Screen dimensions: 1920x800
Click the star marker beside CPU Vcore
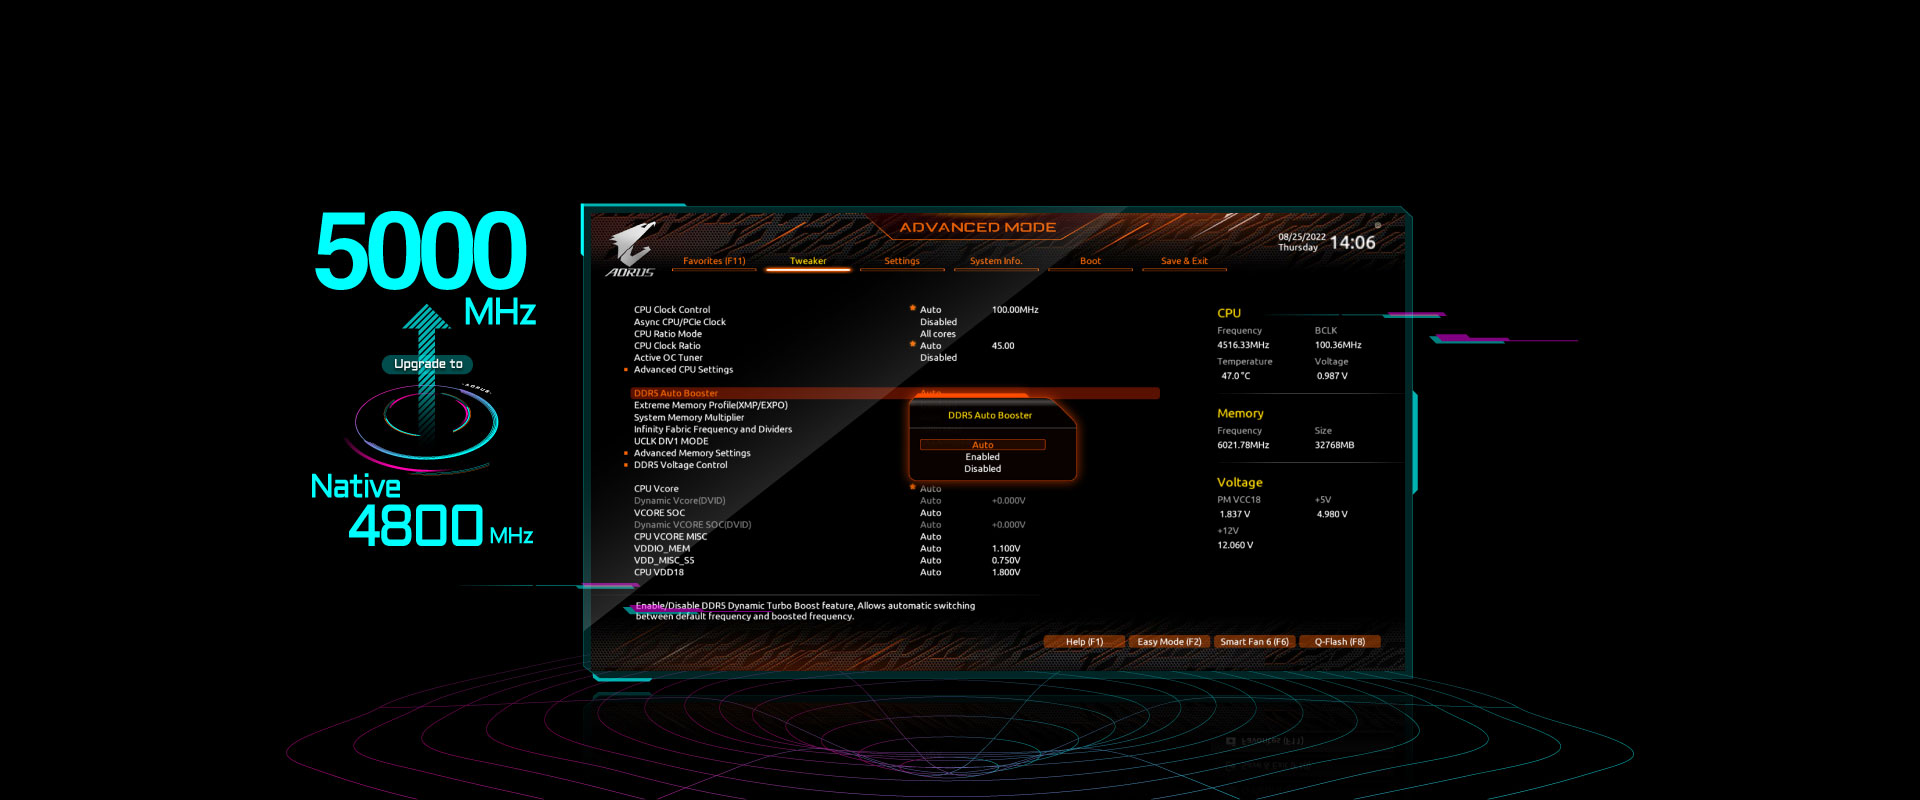tap(912, 487)
